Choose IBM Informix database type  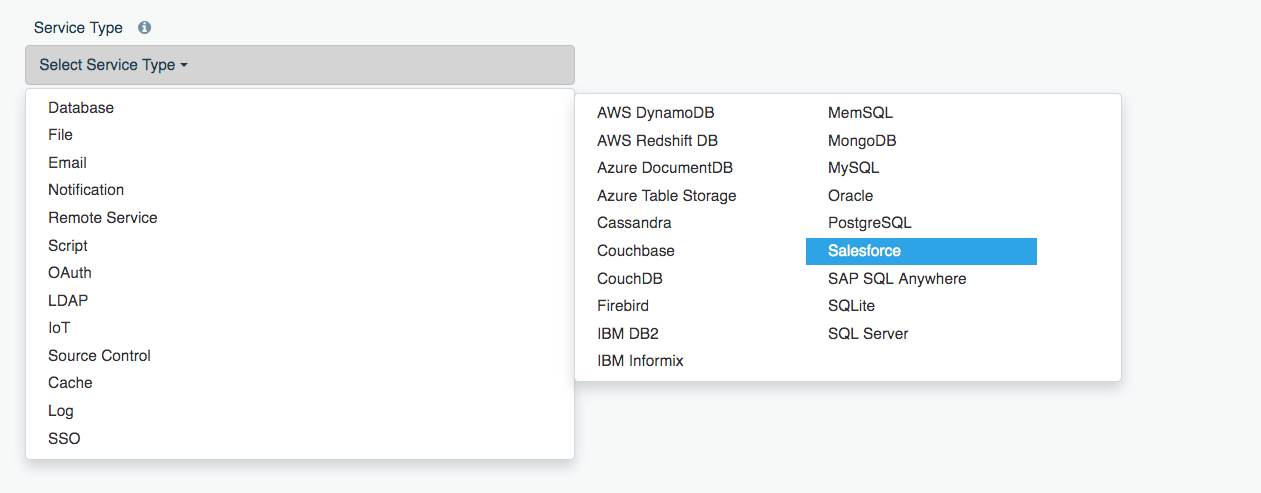coord(640,361)
